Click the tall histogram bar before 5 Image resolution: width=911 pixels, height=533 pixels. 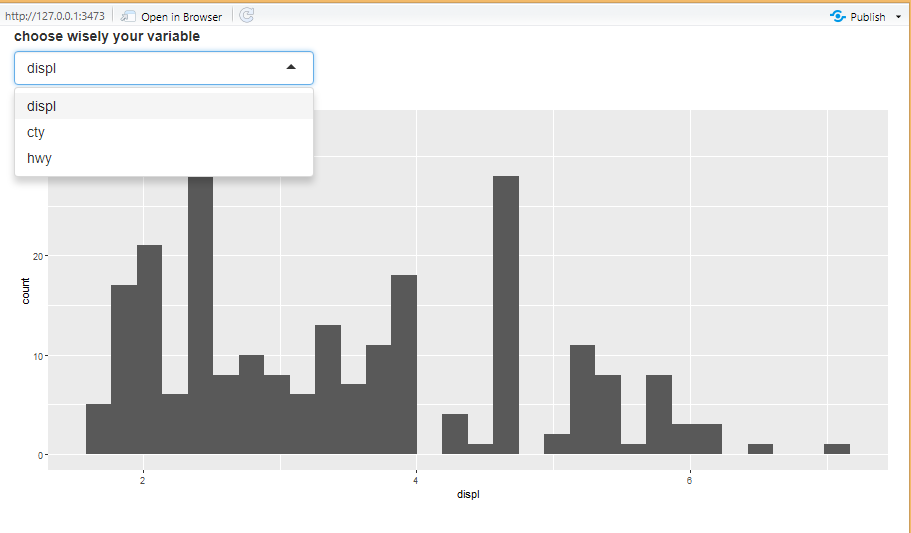506,315
